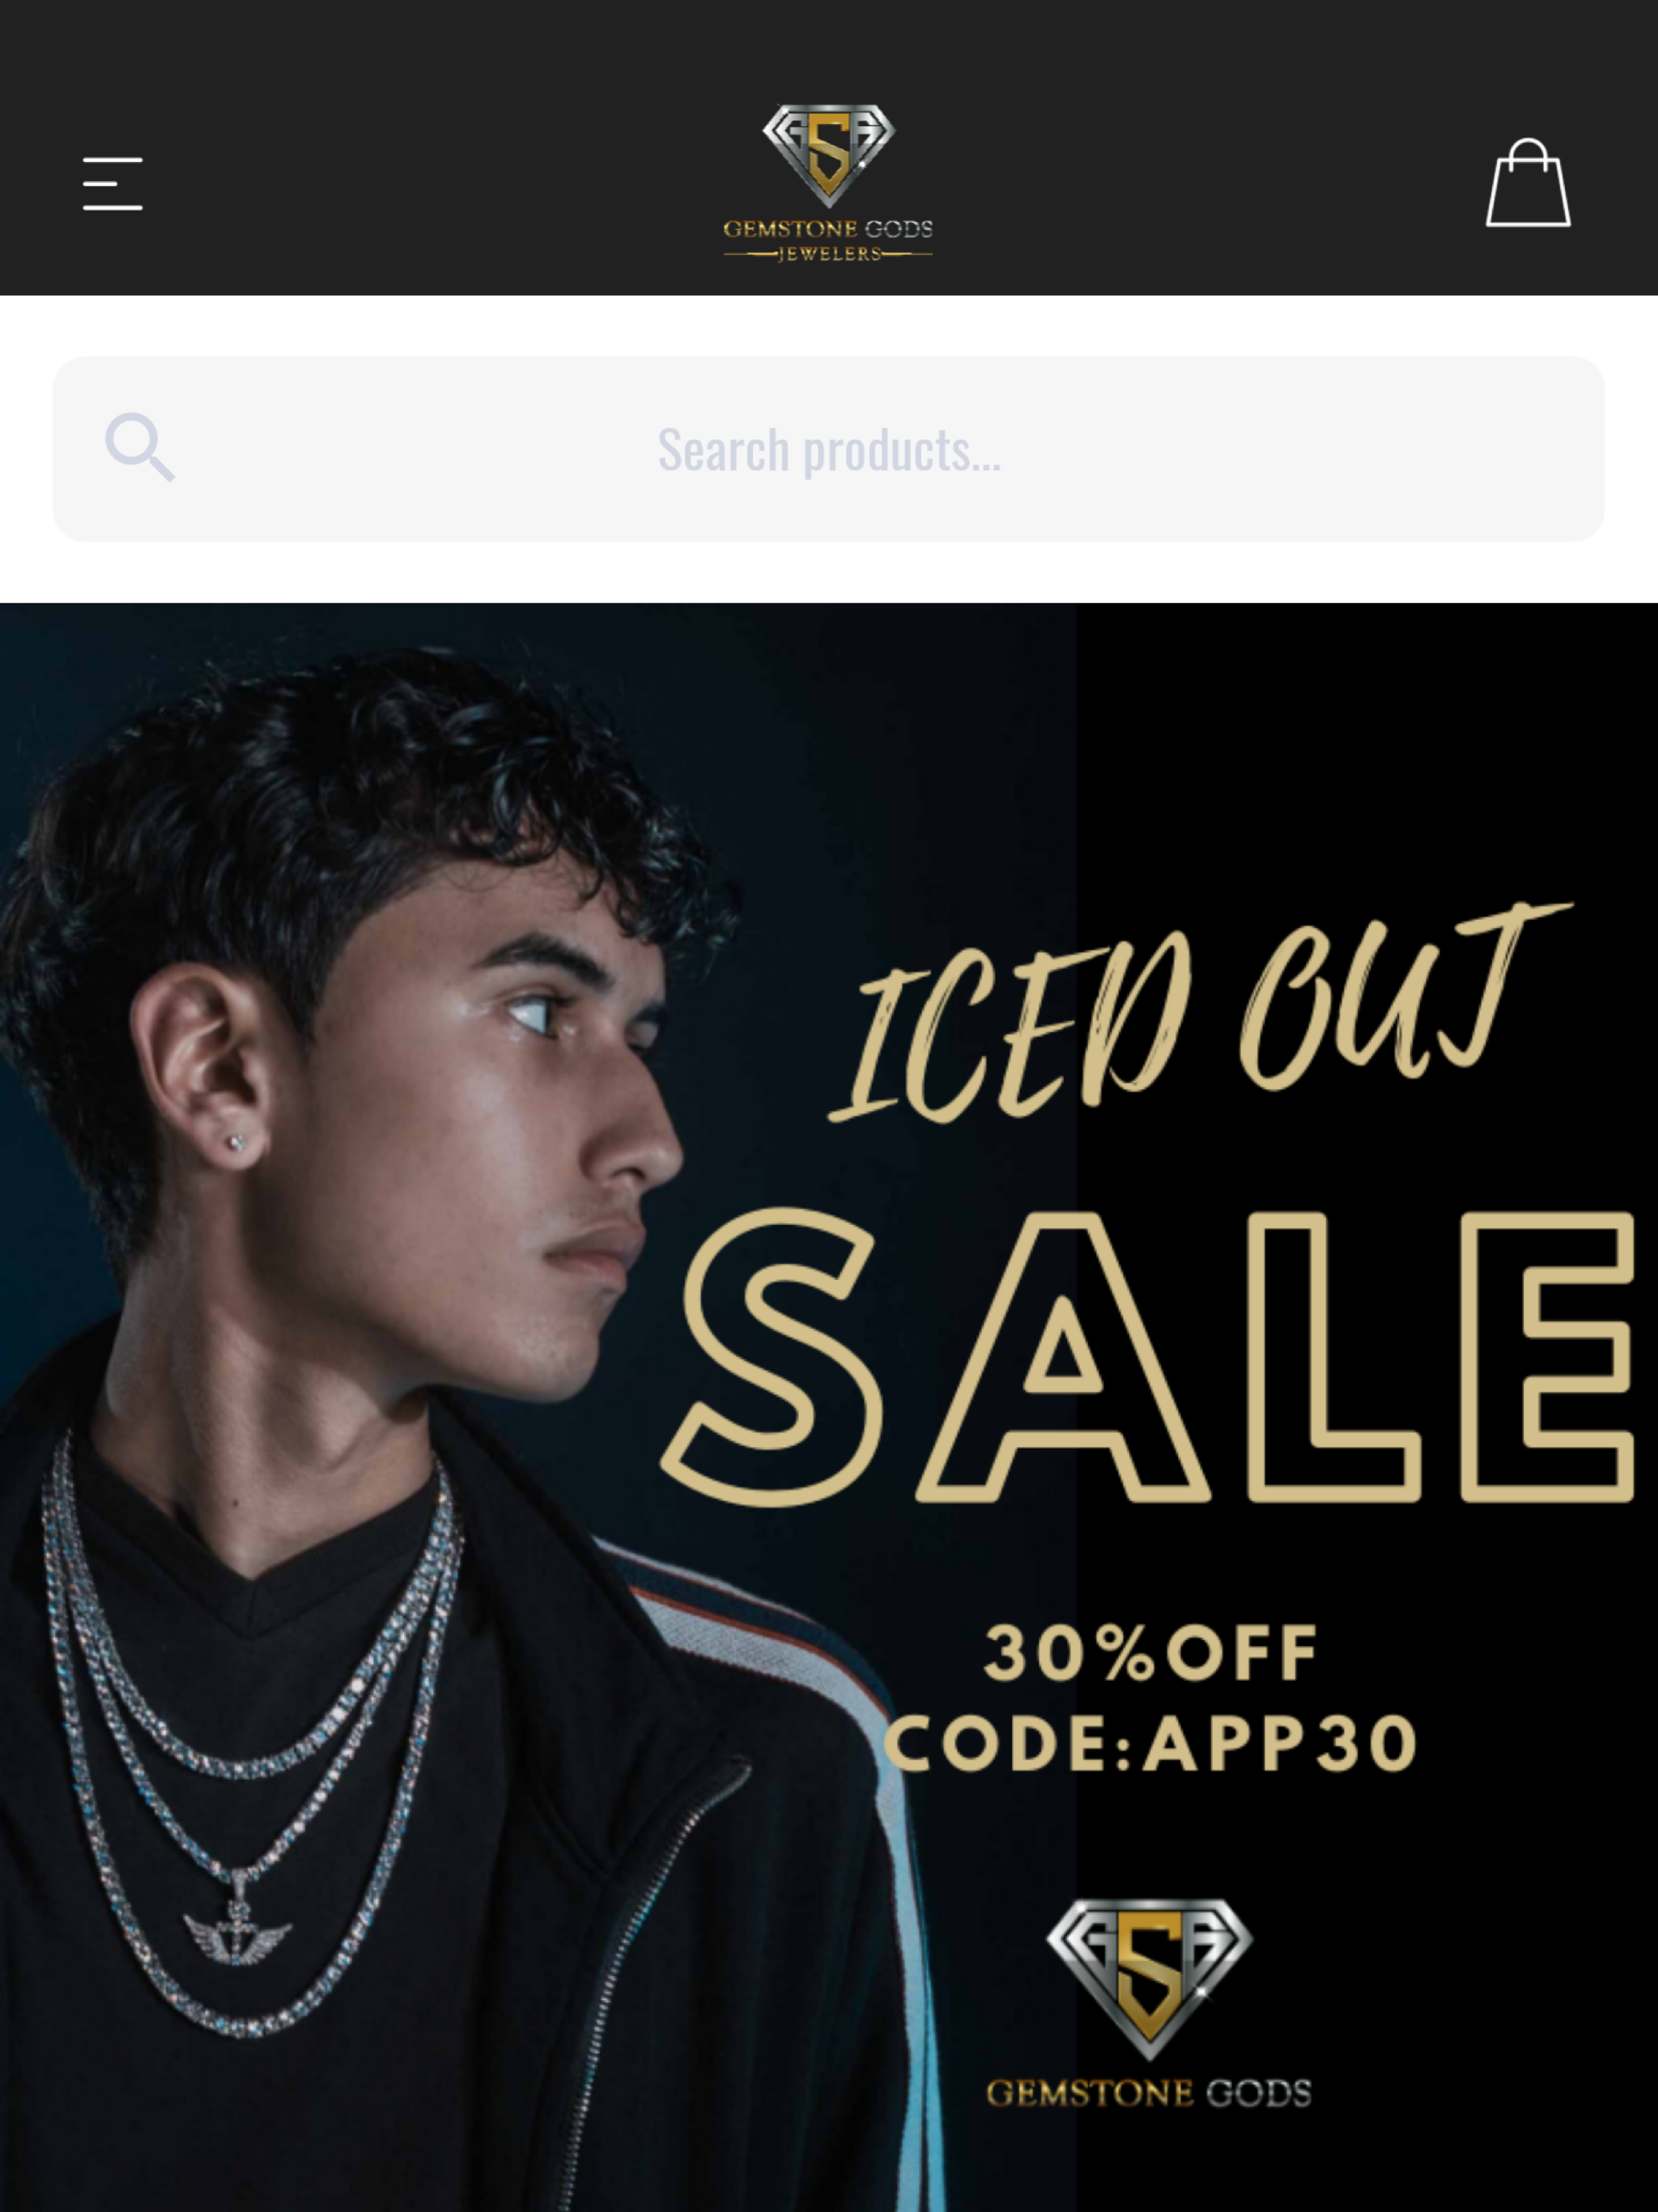Click the stud earring in the banner photo

[x=236, y=1143]
